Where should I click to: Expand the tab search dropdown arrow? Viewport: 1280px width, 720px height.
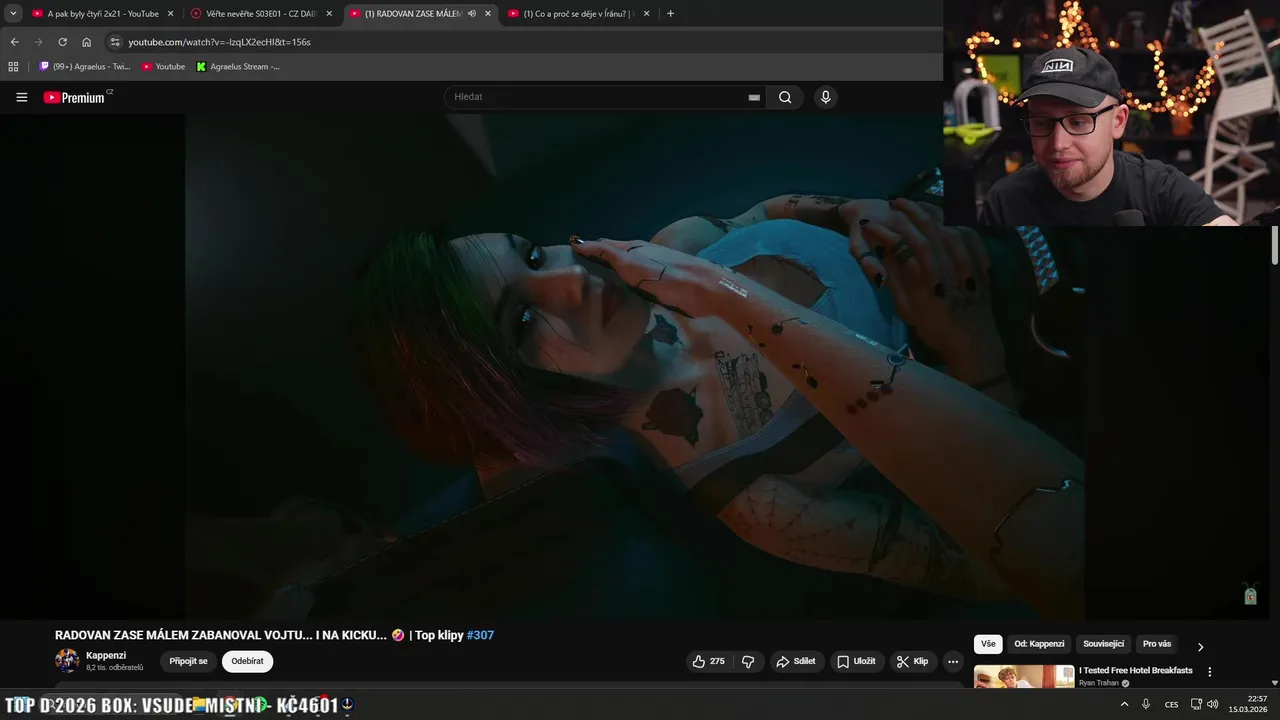click(x=13, y=14)
